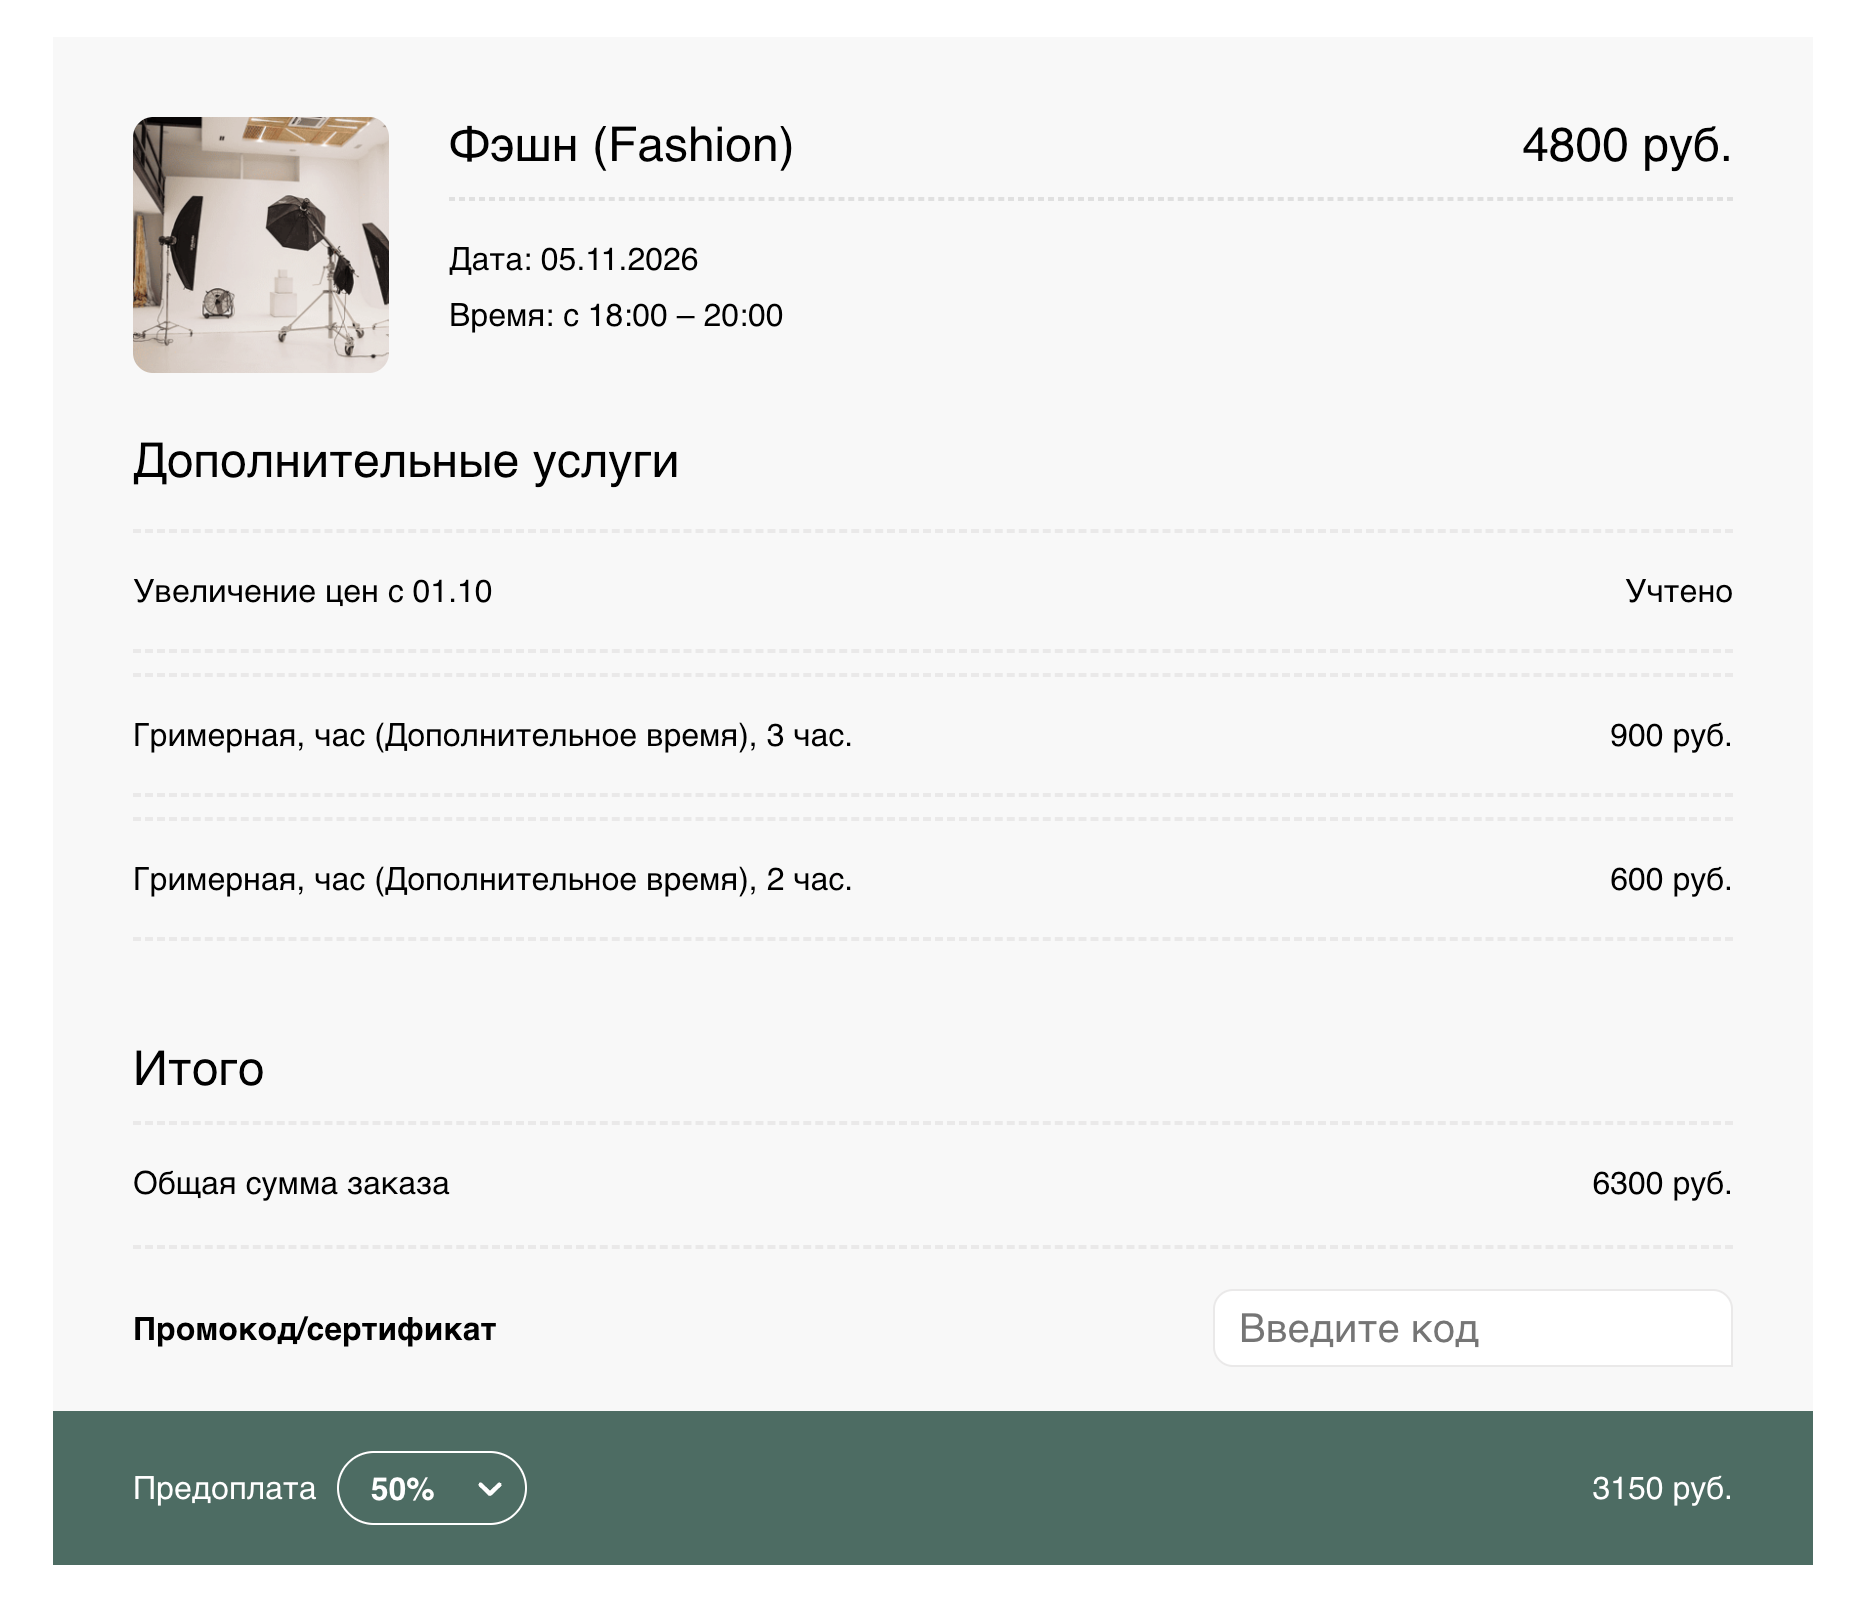
Task: Click the "Предоплата" label
Action: [224, 1489]
